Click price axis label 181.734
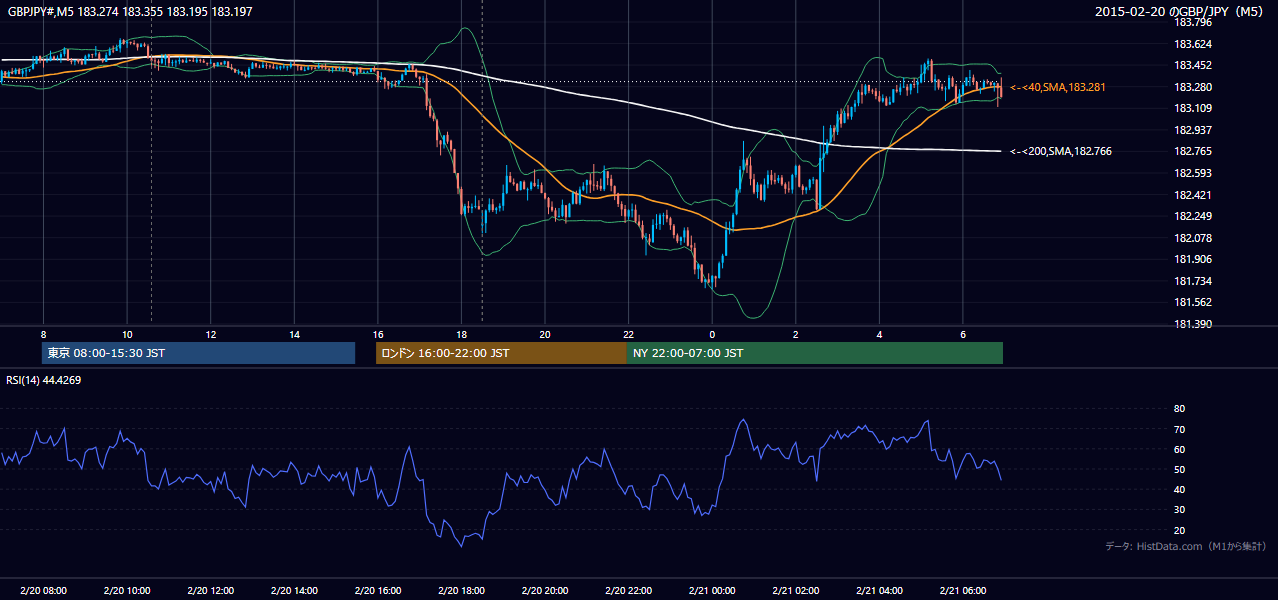 (x=1192, y=281)
